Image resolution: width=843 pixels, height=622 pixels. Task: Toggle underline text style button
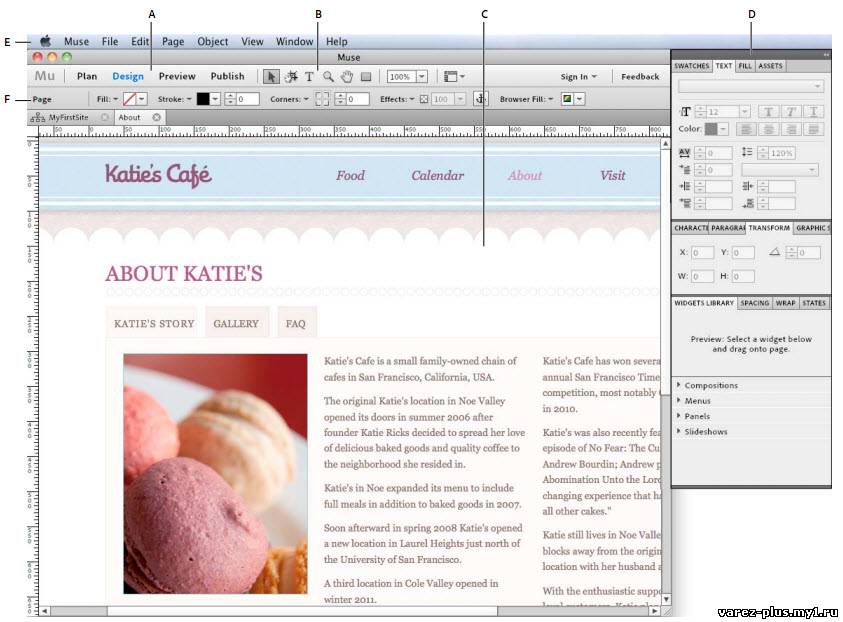click(812, 112)
